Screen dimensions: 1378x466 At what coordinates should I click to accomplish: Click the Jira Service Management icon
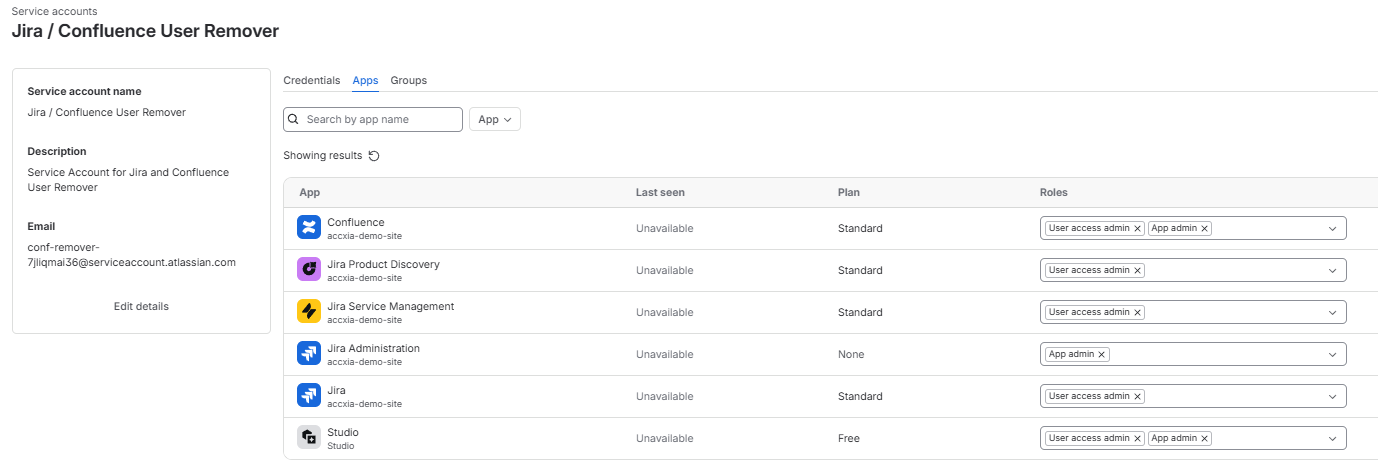click(308, 312)
